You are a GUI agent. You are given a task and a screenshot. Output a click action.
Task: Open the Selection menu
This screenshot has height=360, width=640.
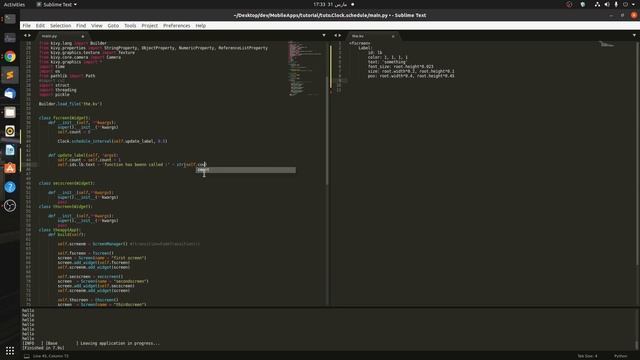(x=60, y=25)
